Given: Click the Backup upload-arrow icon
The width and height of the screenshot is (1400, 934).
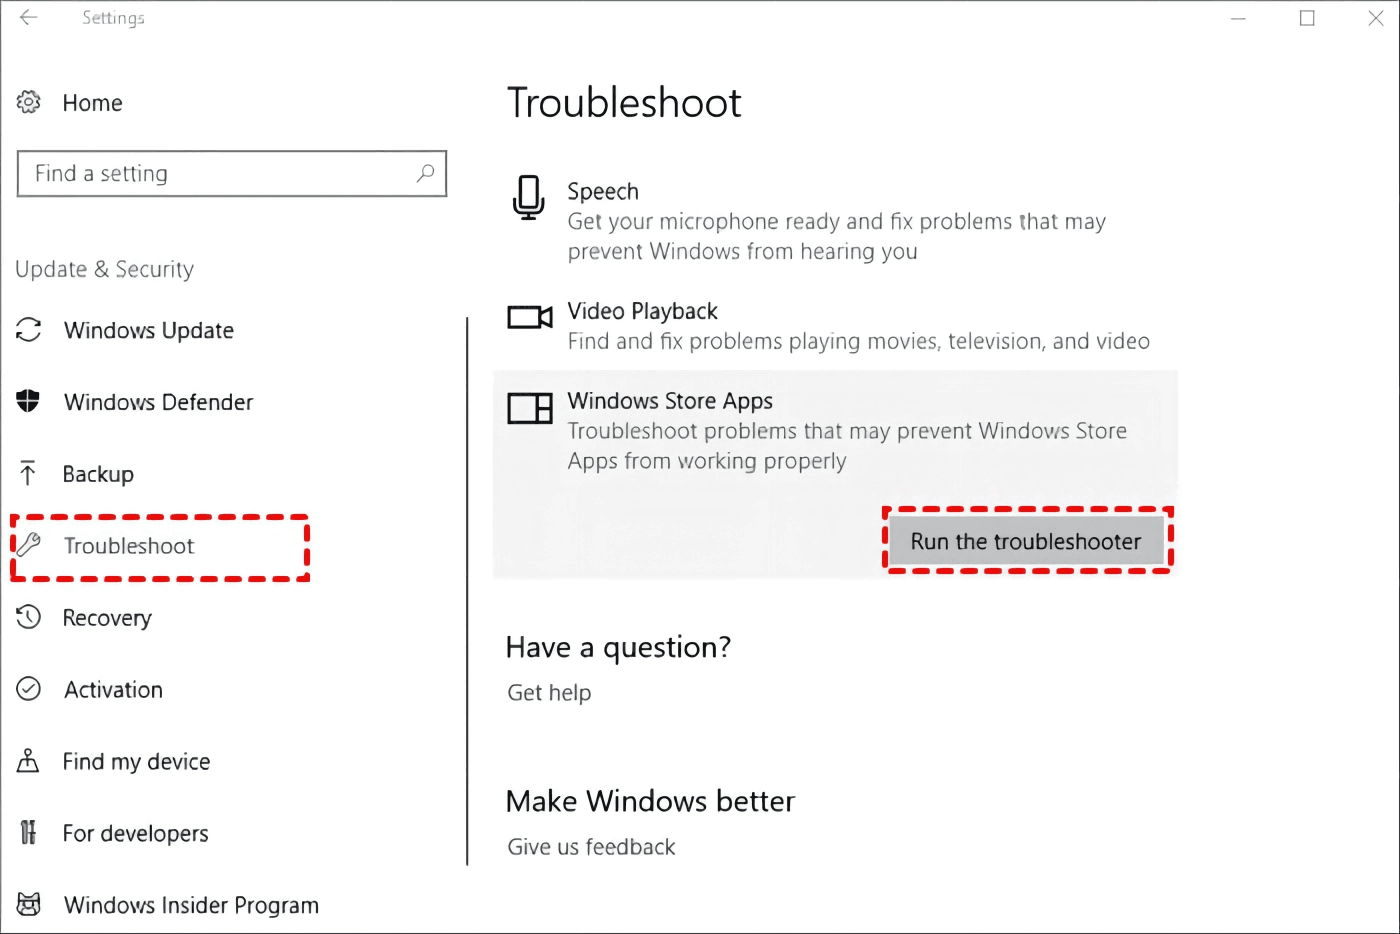Looking at the screenshot, I should (27, 473).
